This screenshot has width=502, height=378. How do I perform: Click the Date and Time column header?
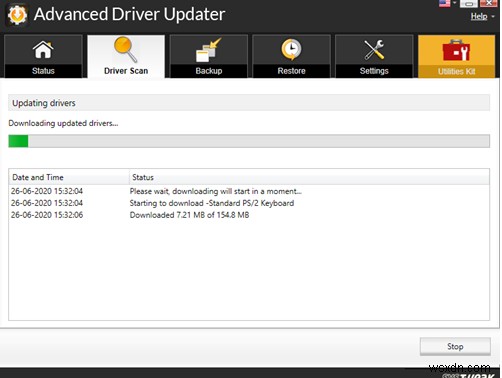click(x=69, y=177)
